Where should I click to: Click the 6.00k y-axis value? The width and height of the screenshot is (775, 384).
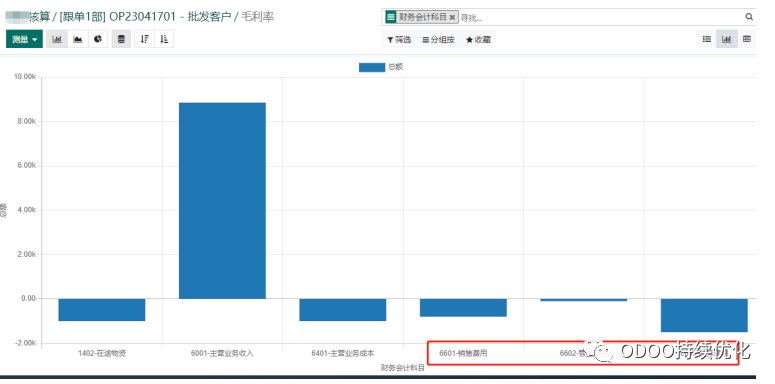pos(26,166)
